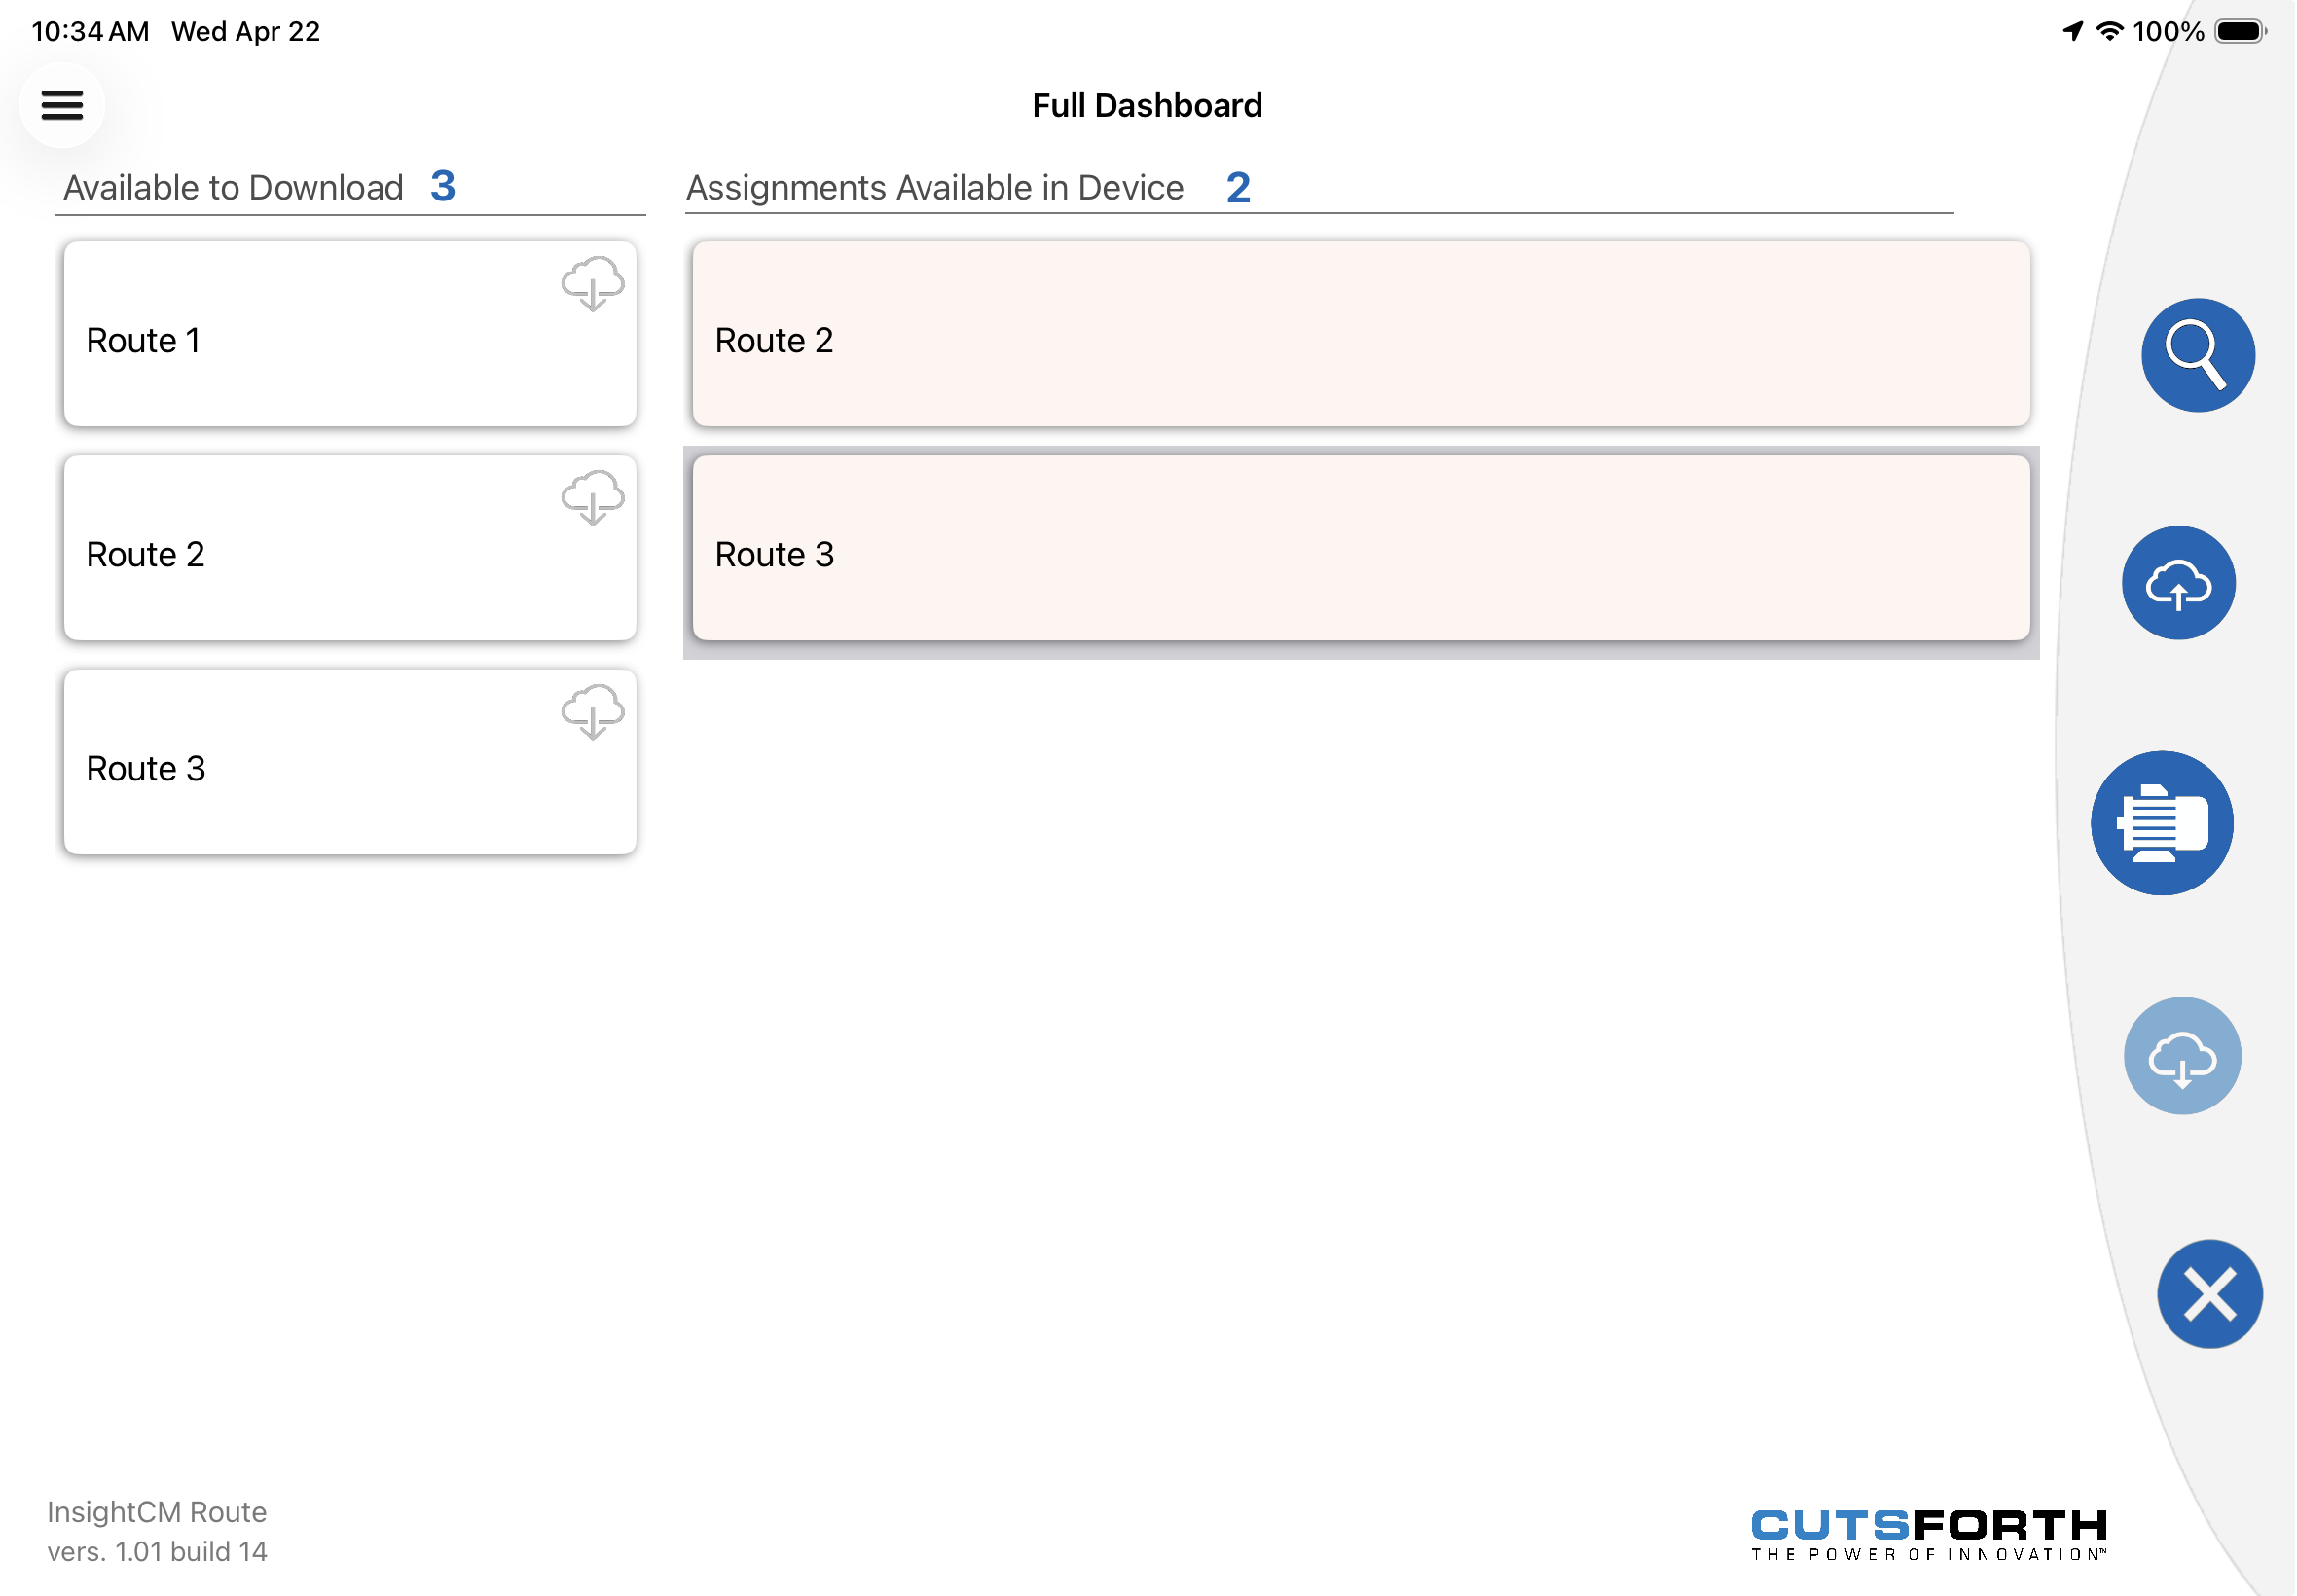Open Route 2 assignment in device
The height and width of the screenshot is (1596, 2297).
(x=1361, y=334)
